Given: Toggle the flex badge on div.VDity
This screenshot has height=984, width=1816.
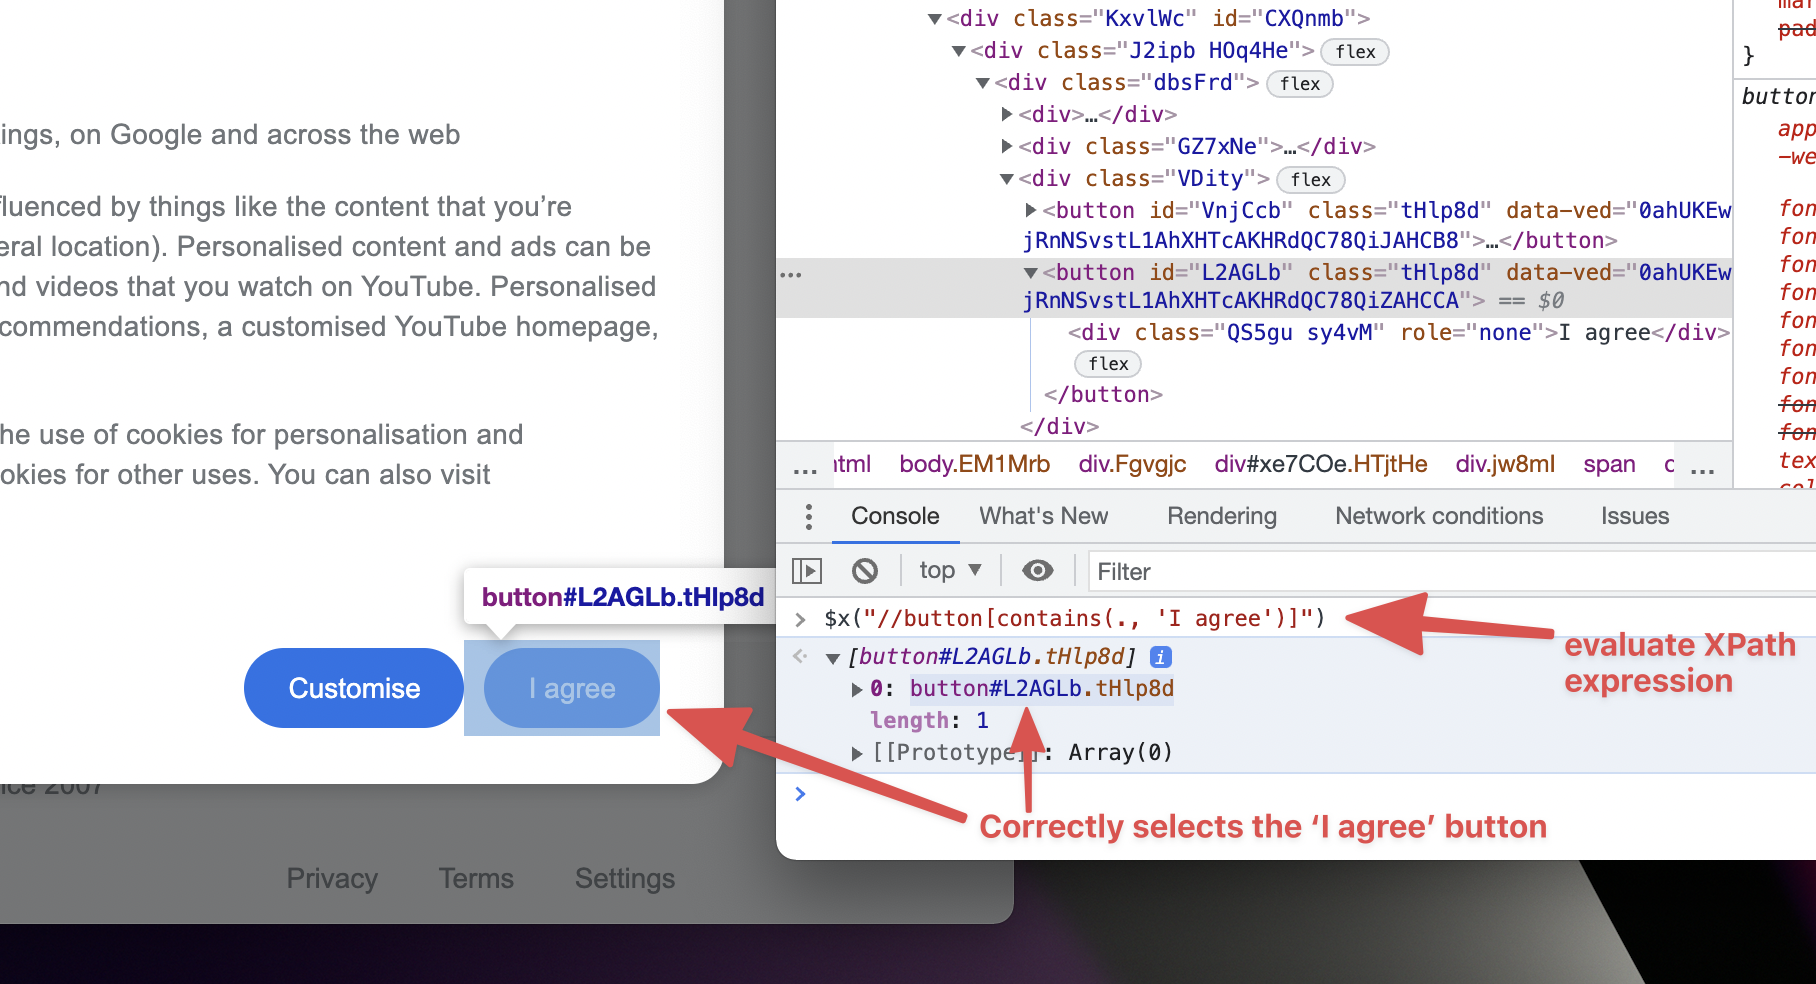Looking at the screenshot, I should pyautogui.click(x=1310, y=179).
